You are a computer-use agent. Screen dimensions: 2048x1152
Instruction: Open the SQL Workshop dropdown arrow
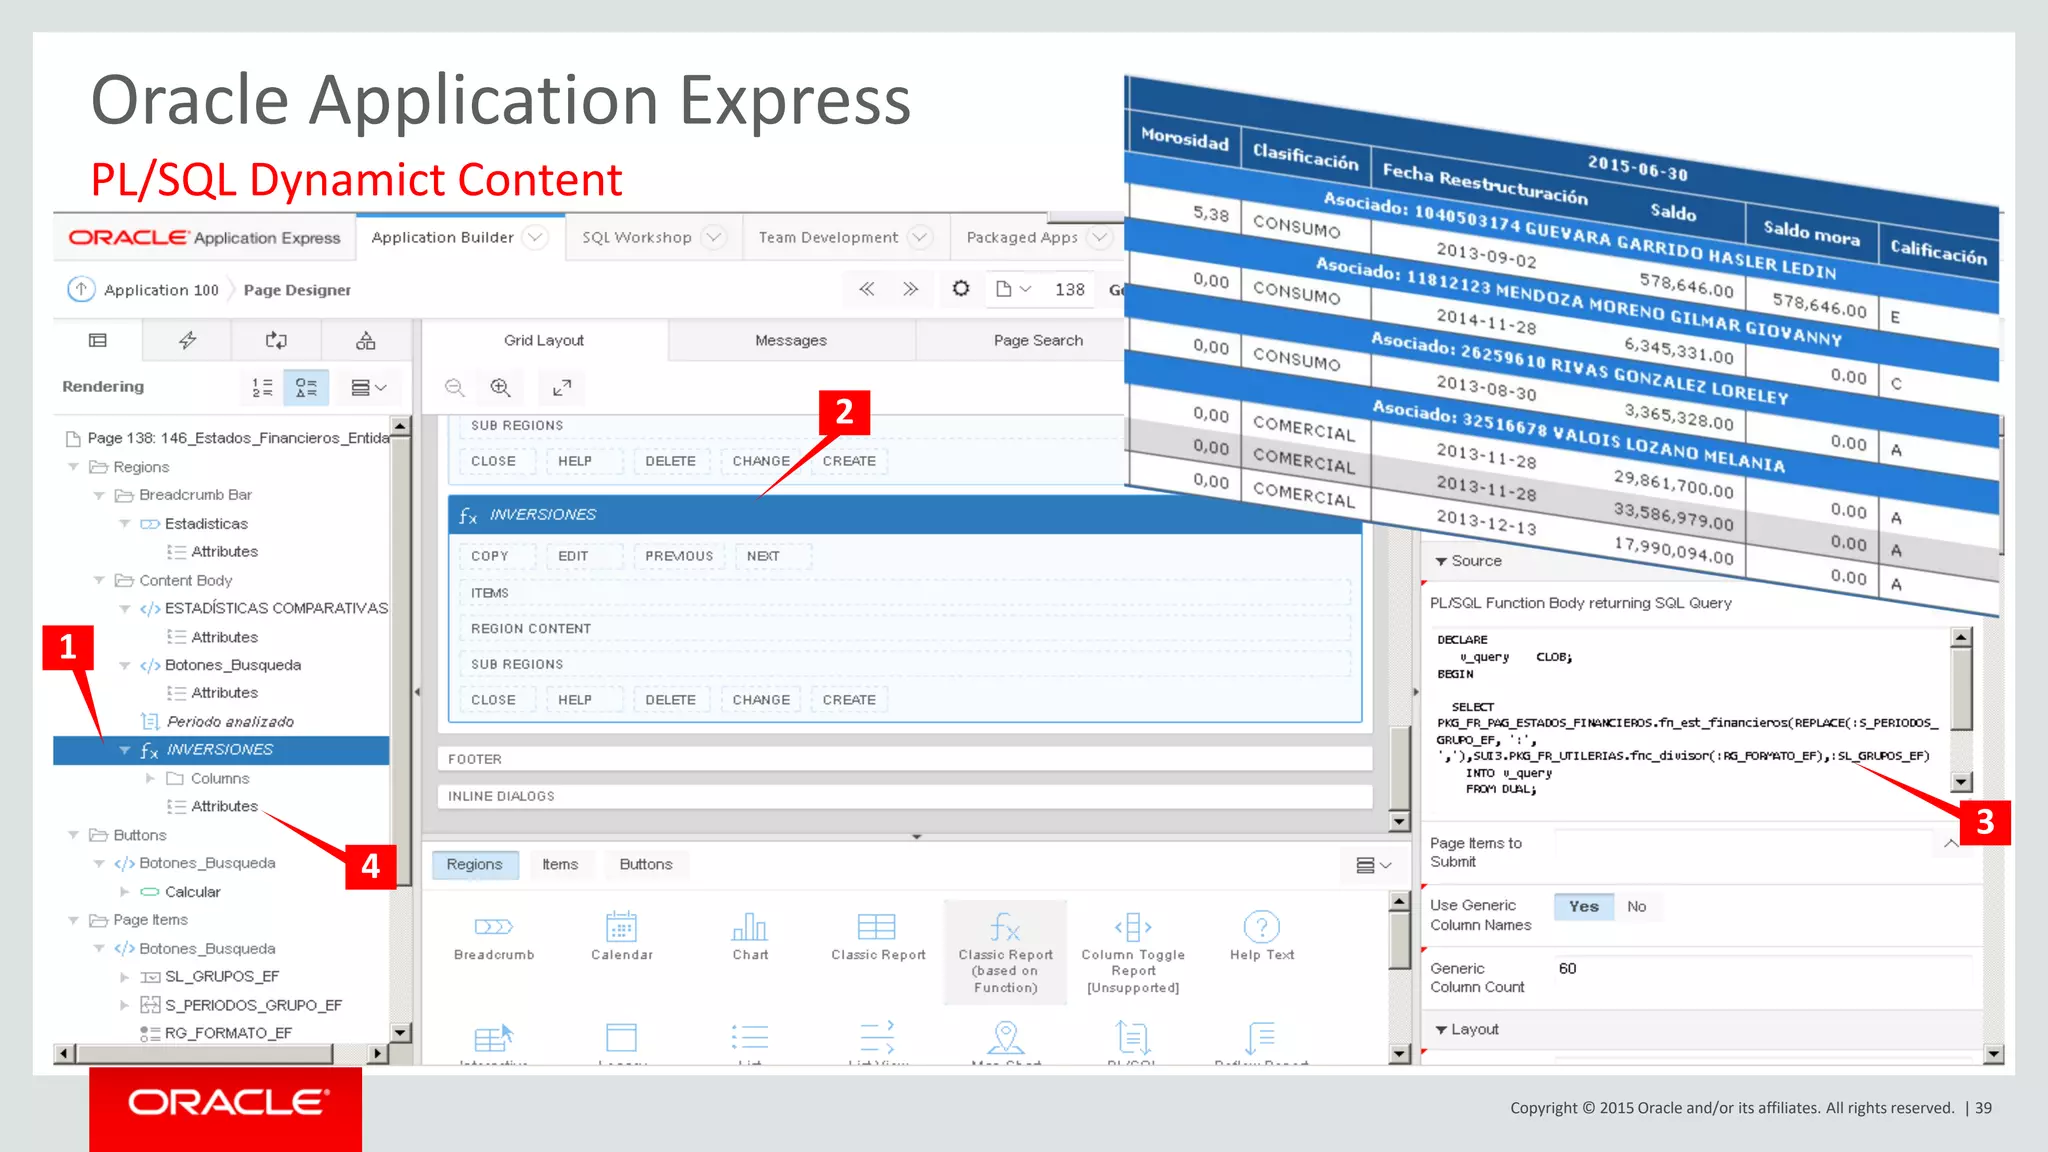pos(713,237)
